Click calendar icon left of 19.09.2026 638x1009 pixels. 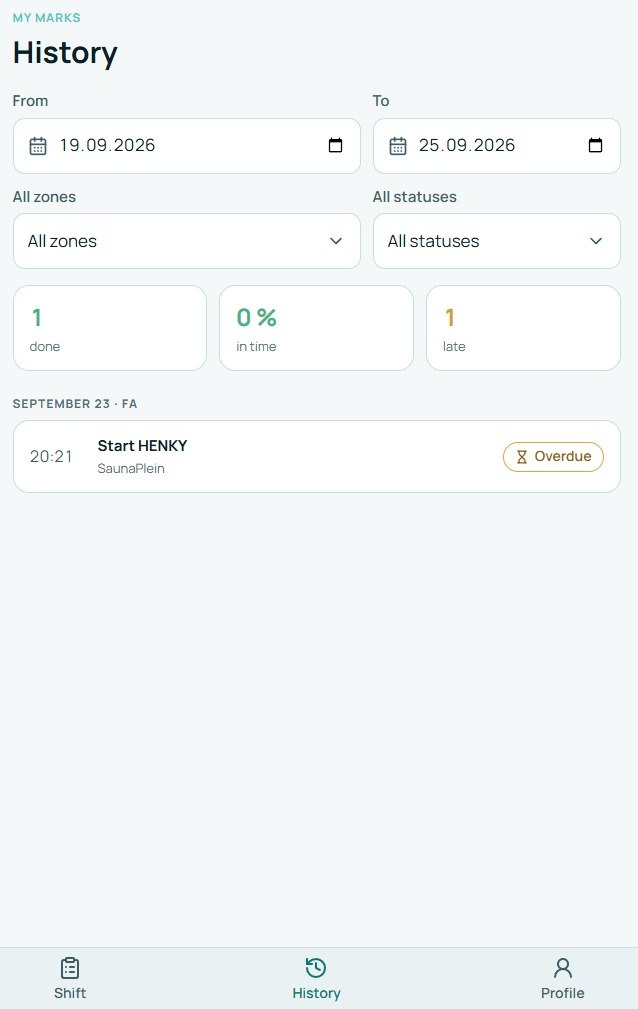coord(38,146)
